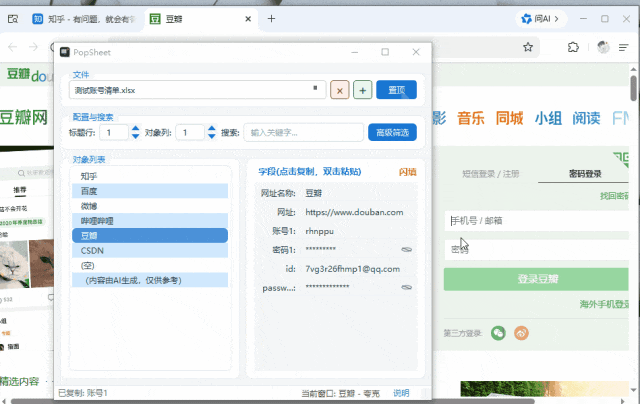Viewport: 640px width, 404px height.
Task: Select the (空) entry in the object list
Action: [150, 266]
